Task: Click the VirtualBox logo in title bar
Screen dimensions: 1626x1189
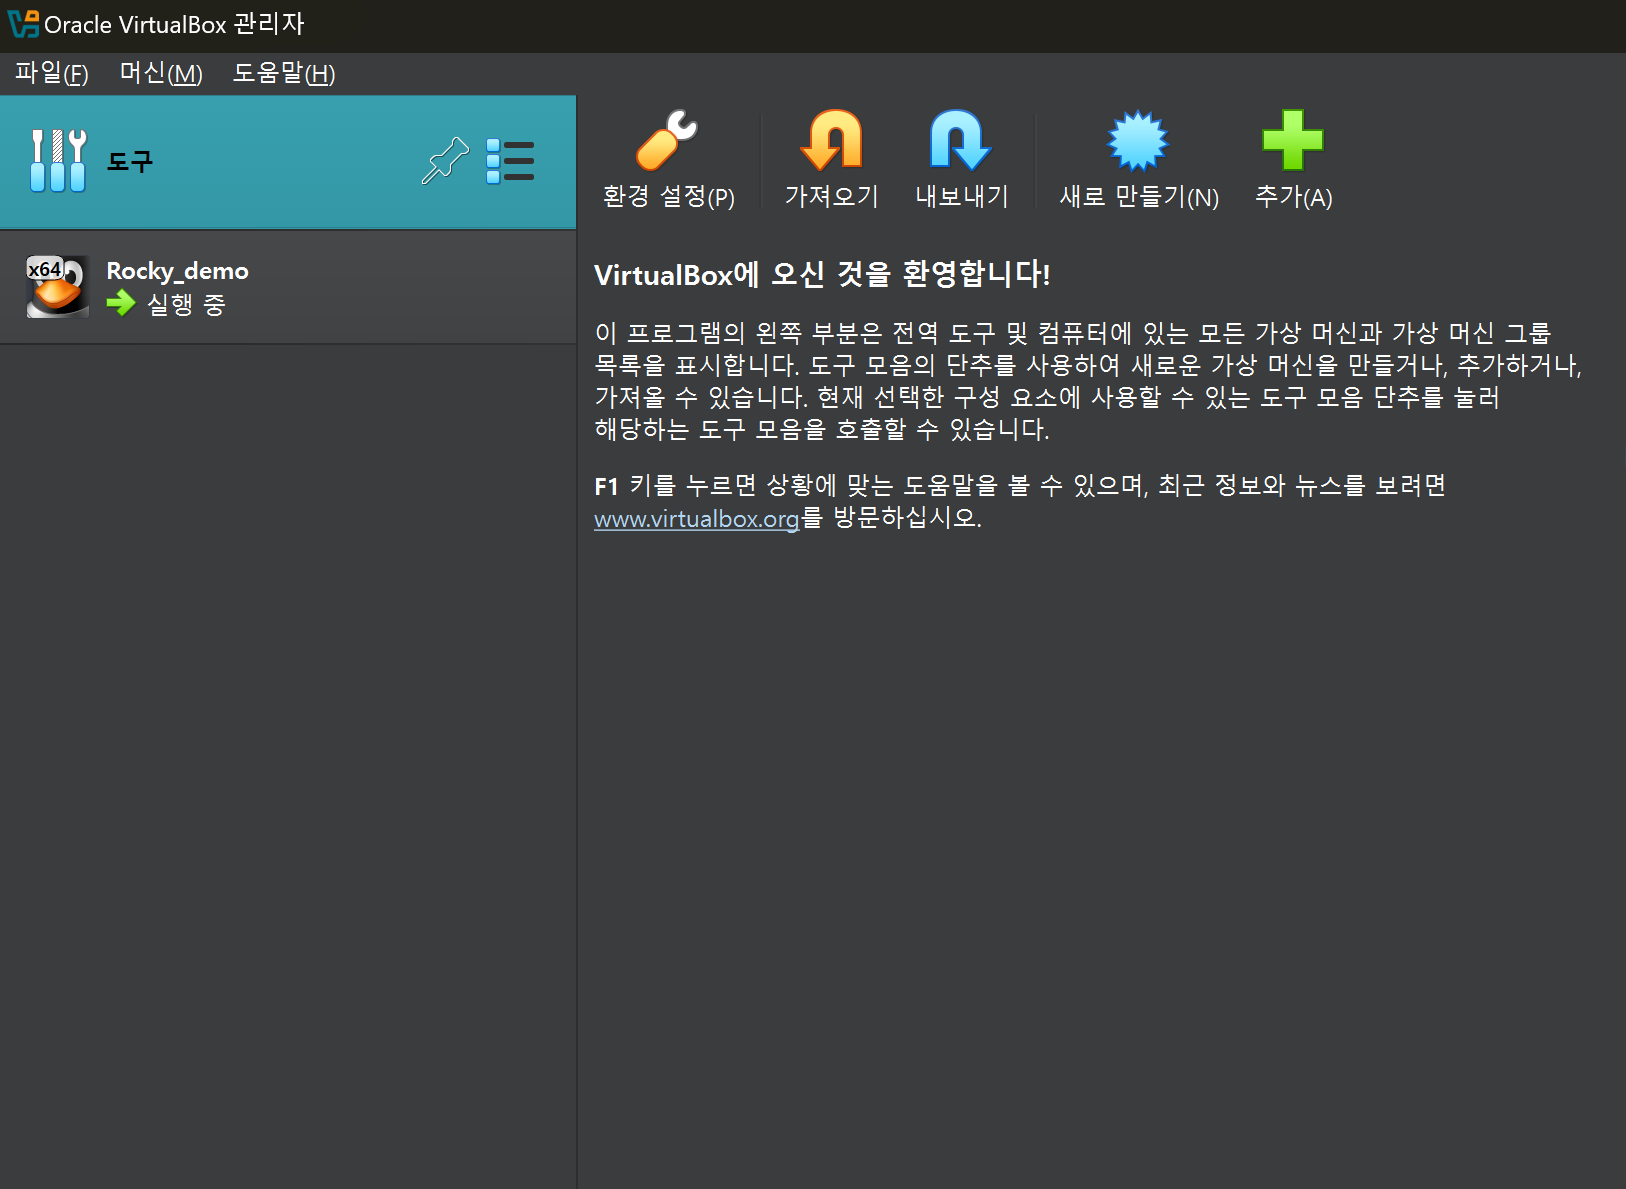Action: tap(23, 24)
